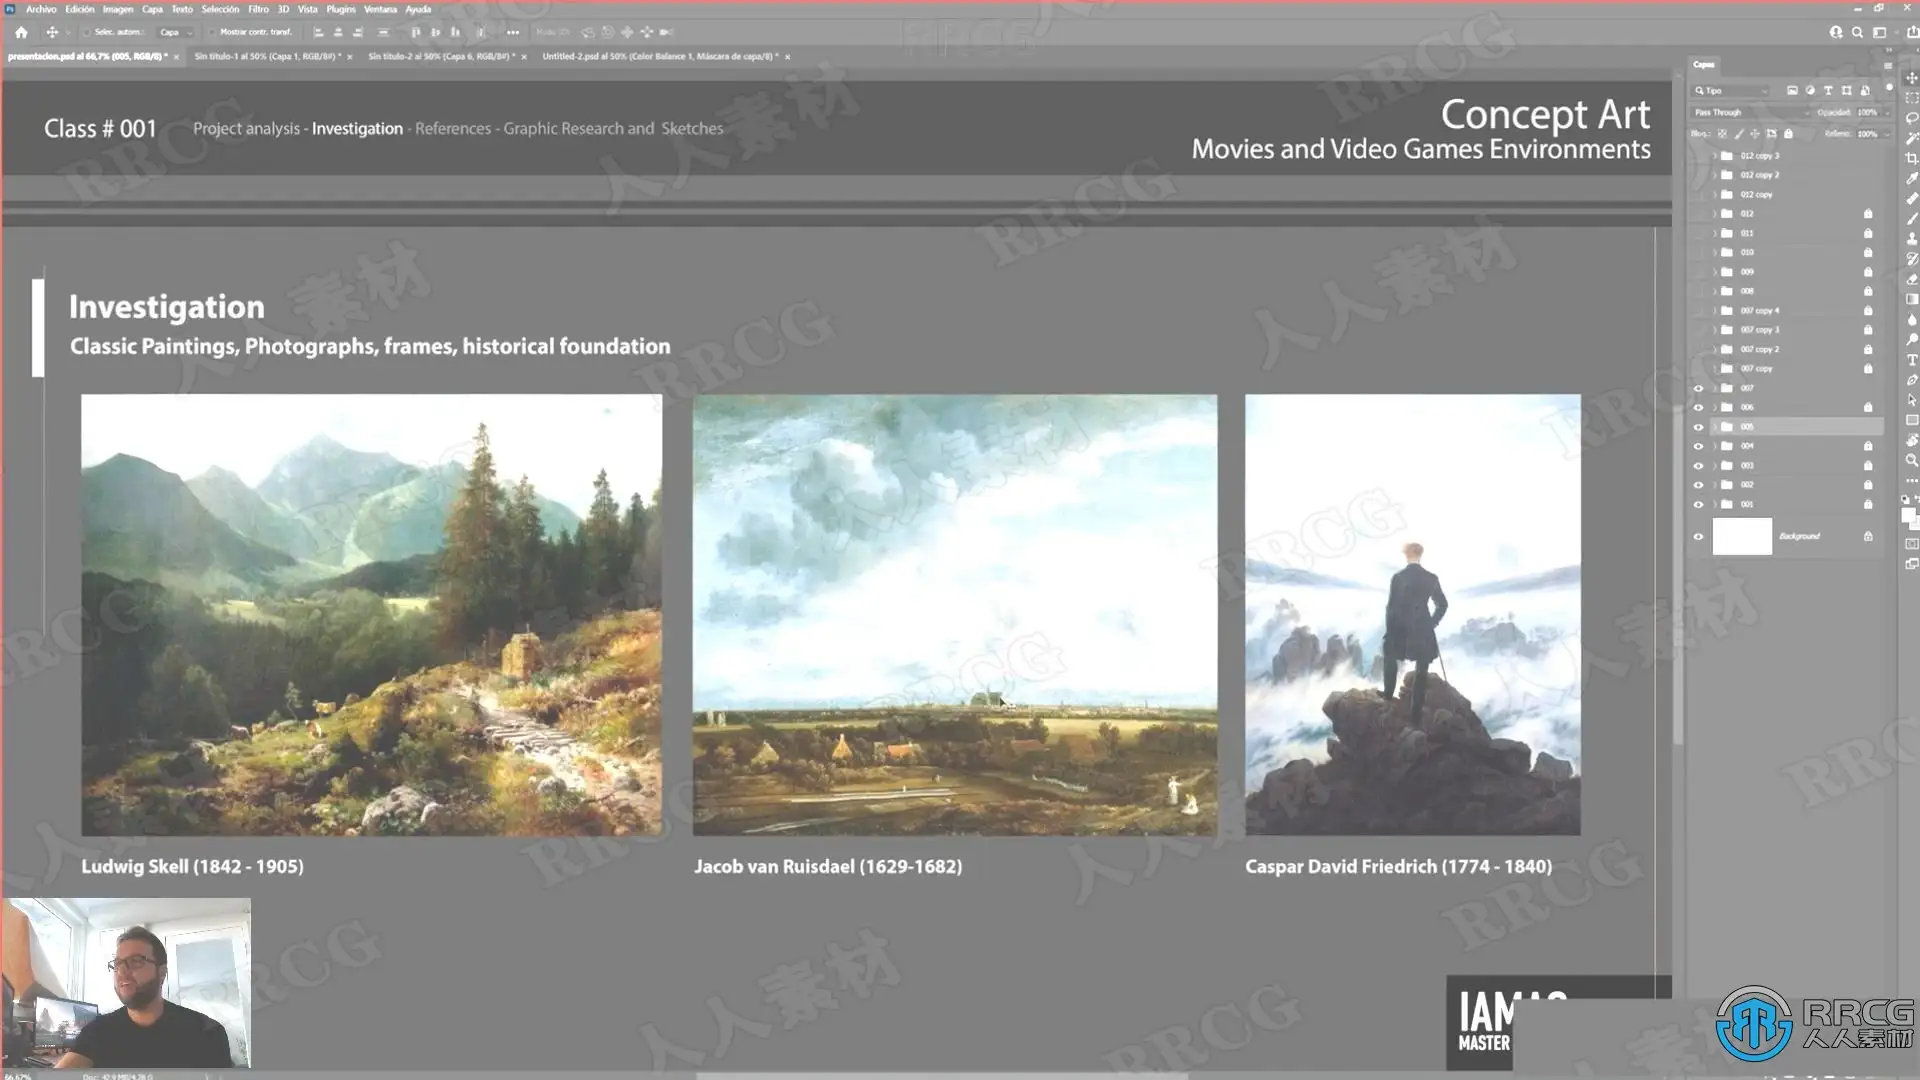Open the Ventana menu
Viewport: 1920px width, 1080px height.
click(x=380, y=9)
